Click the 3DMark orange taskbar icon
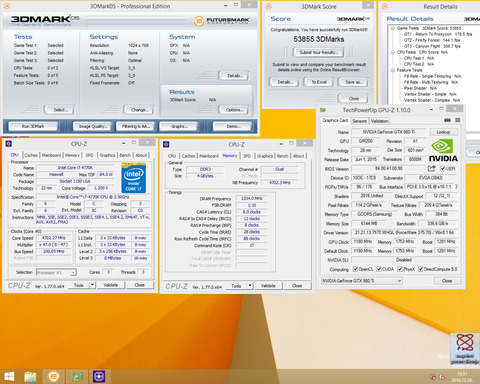This screenshot has width=480, height=384. pos(53,377)
